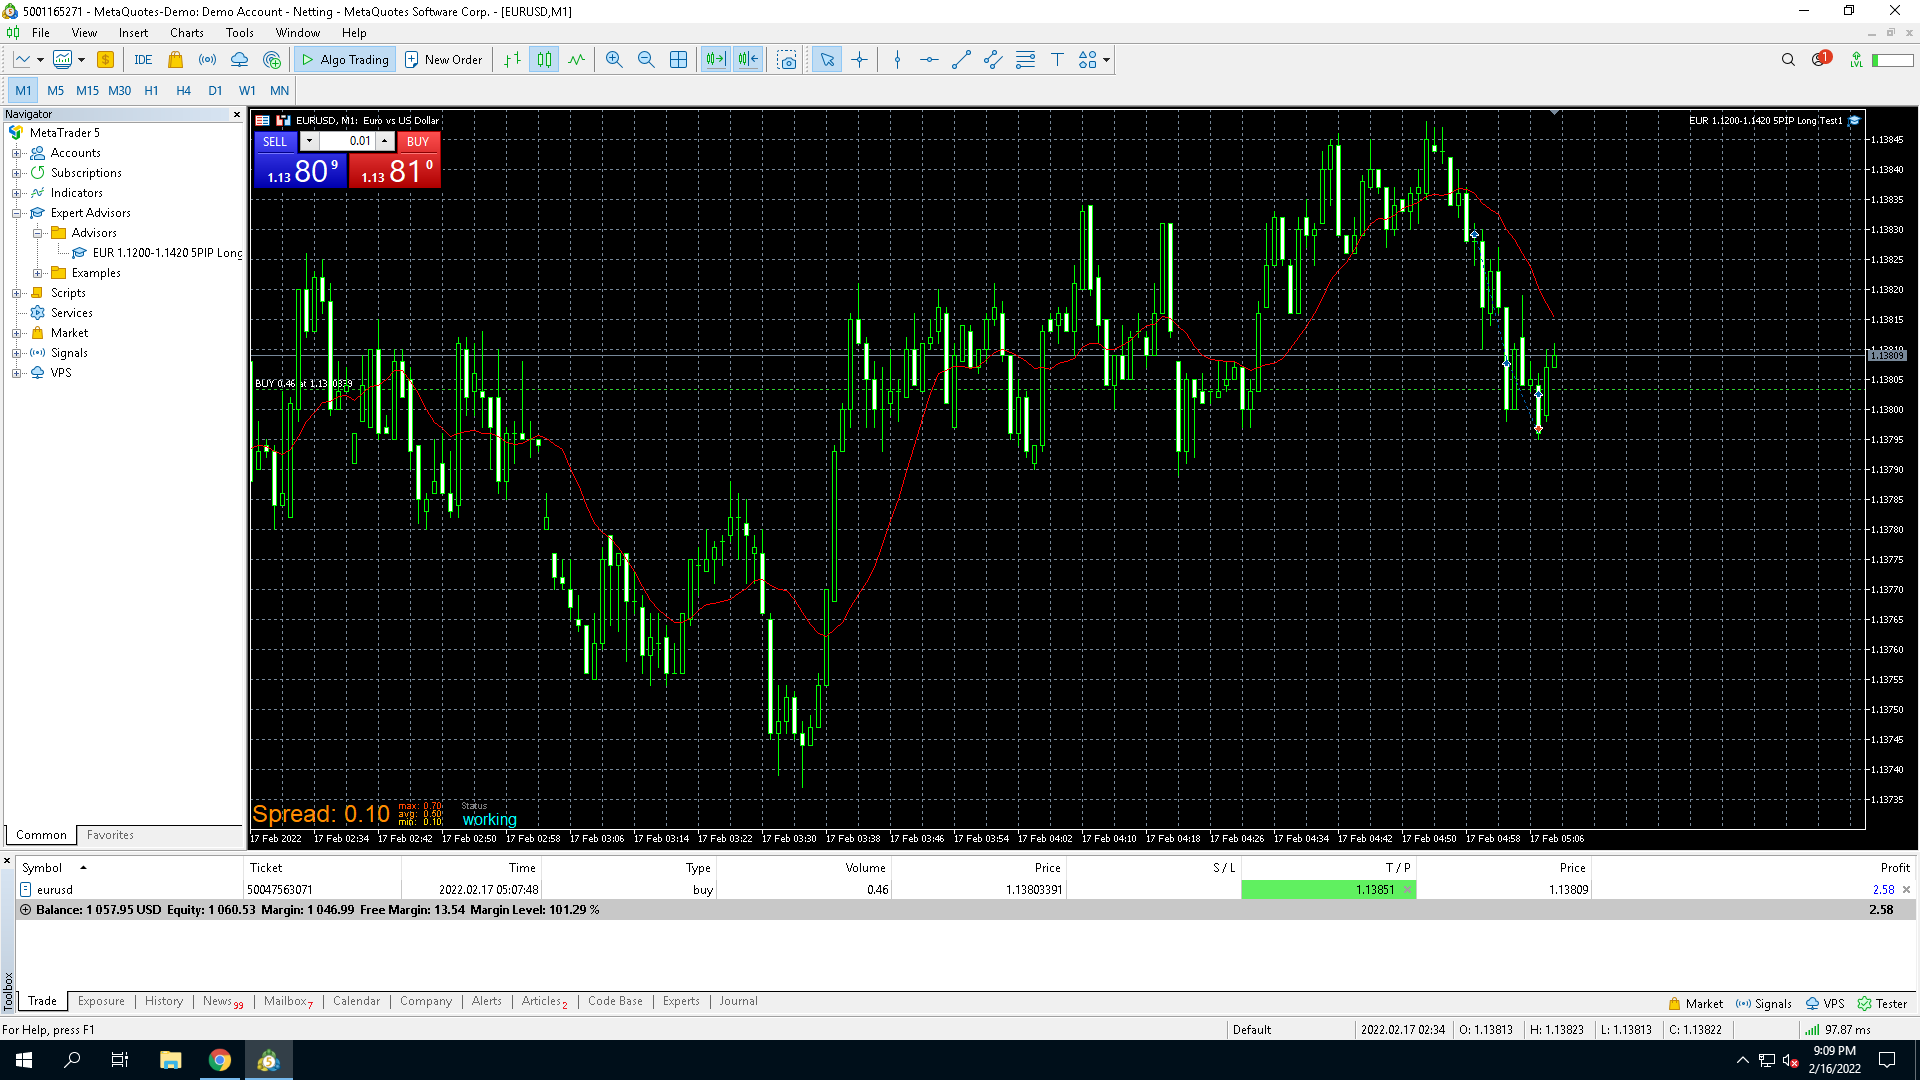The height and width of the screenshot is (1080, 1920).
Task: Open File Explorer from the taskbar
Action: point(171,1060)
